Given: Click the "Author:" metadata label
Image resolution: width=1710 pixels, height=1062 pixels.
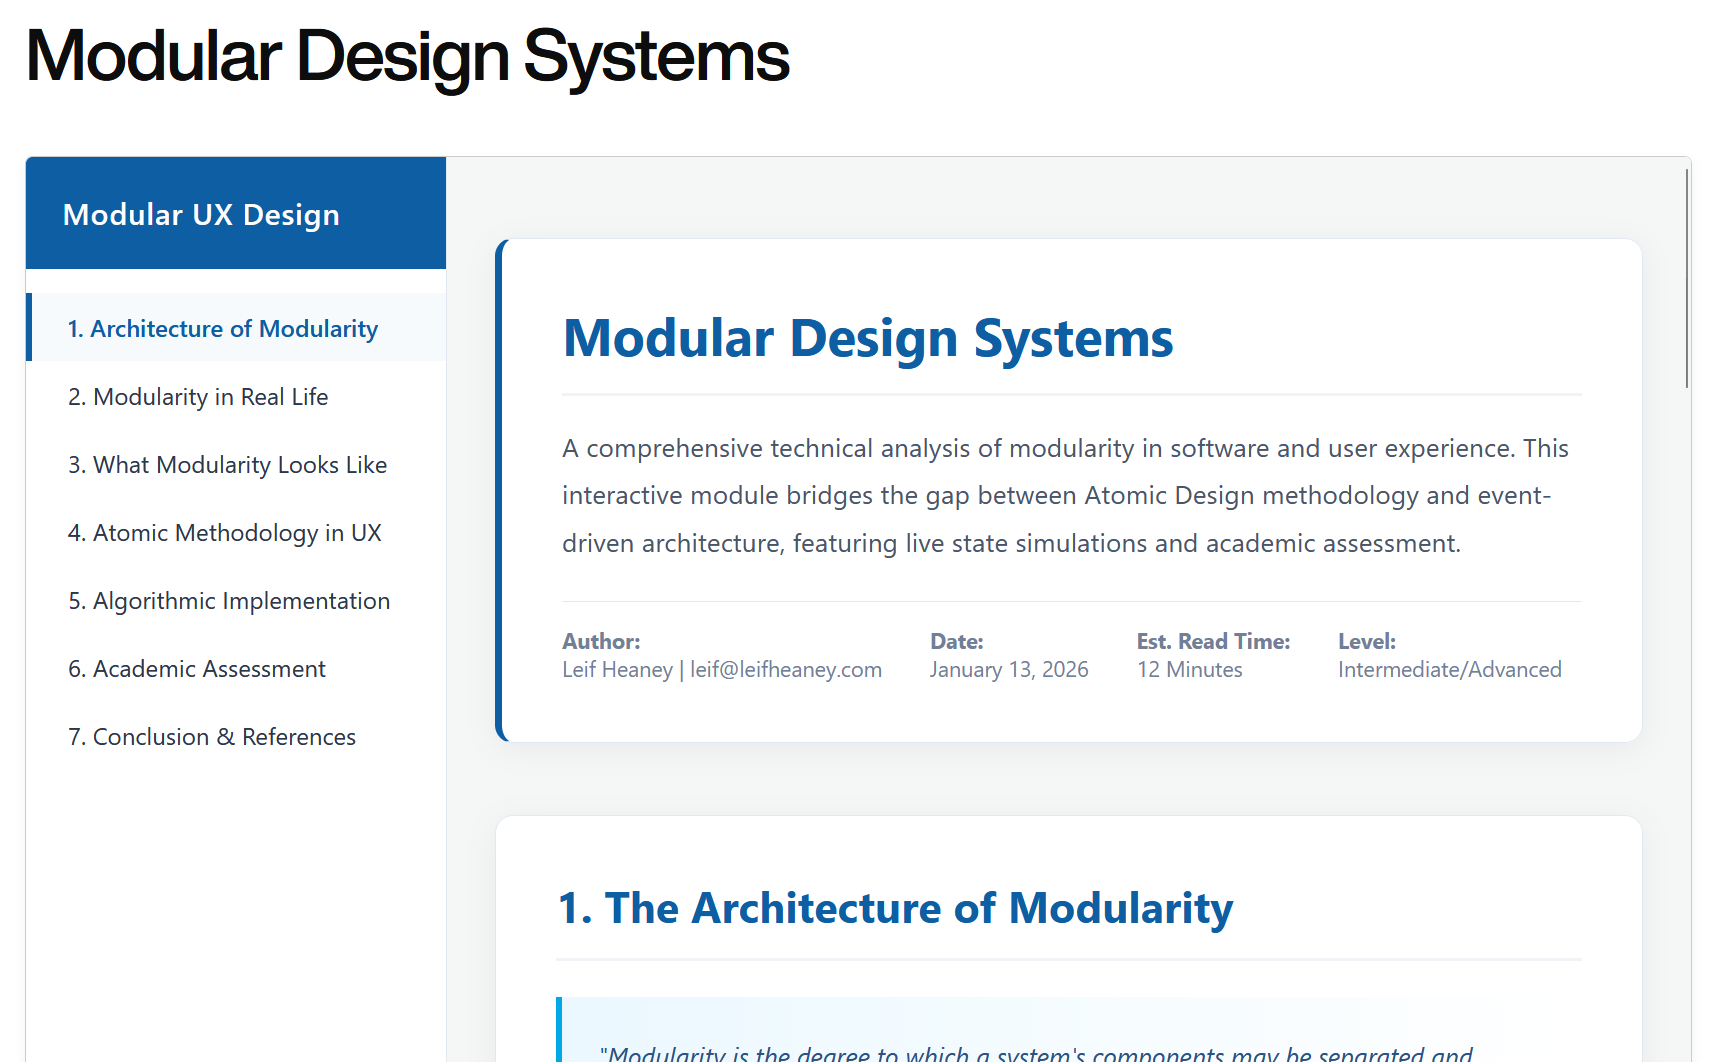Looking at the screenshot, I should (x=601, y=641).
